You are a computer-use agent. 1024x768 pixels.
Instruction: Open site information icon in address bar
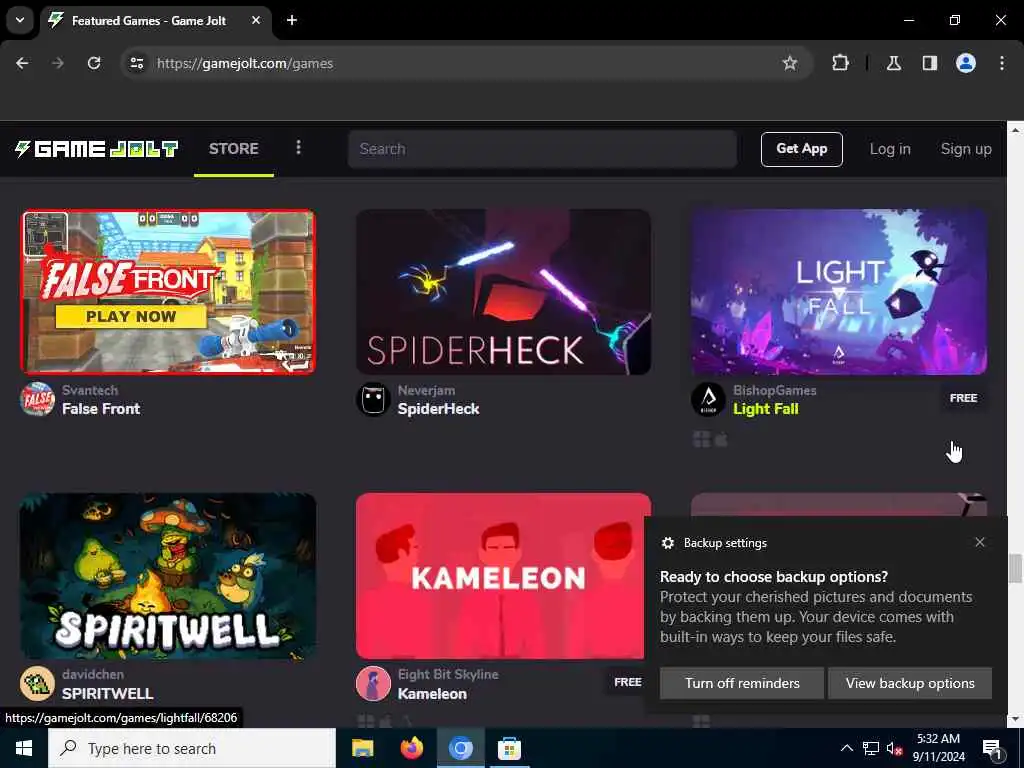[136, 63]
